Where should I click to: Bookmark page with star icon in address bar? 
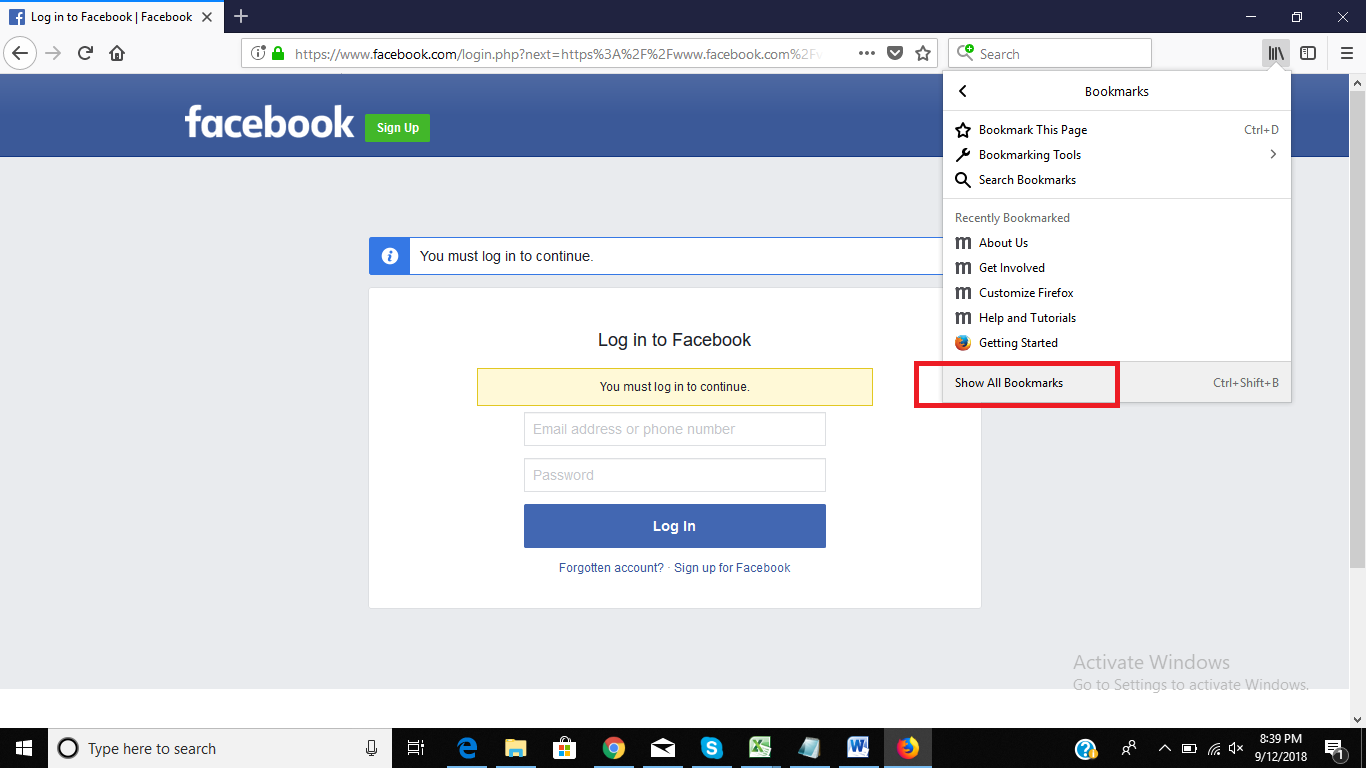click(x=923, y=53)
